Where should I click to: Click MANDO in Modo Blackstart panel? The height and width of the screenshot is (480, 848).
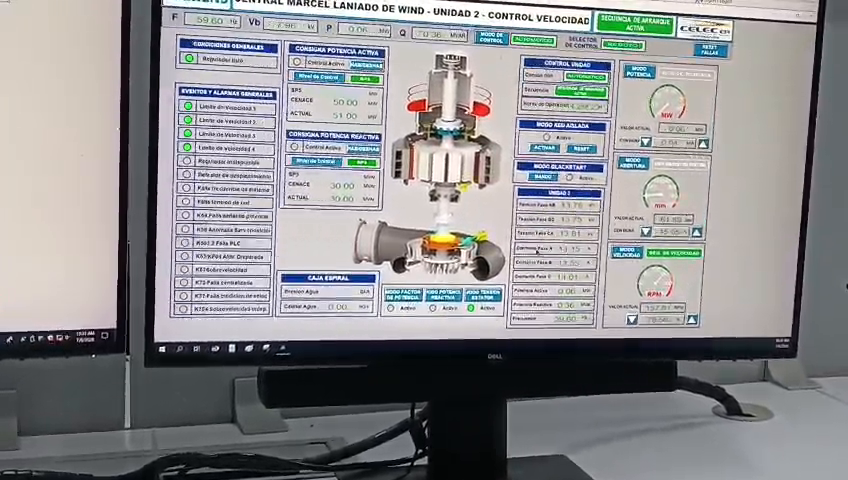coord(542,177)
